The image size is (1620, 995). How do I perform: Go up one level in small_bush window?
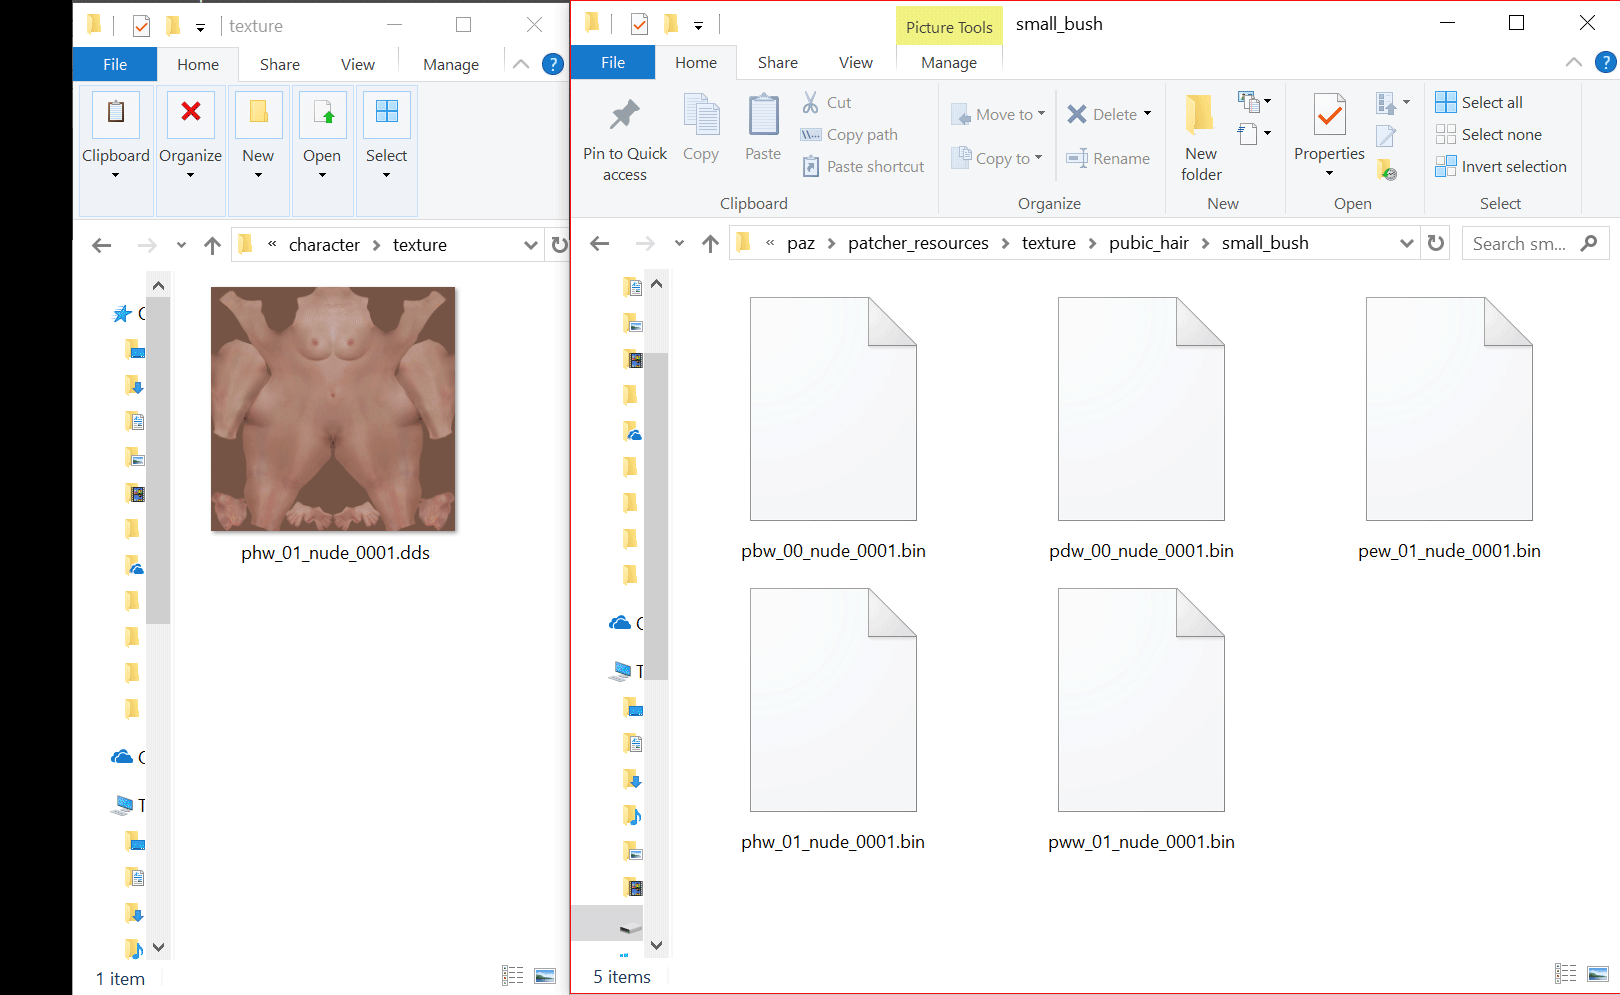(x=710, y=243)
